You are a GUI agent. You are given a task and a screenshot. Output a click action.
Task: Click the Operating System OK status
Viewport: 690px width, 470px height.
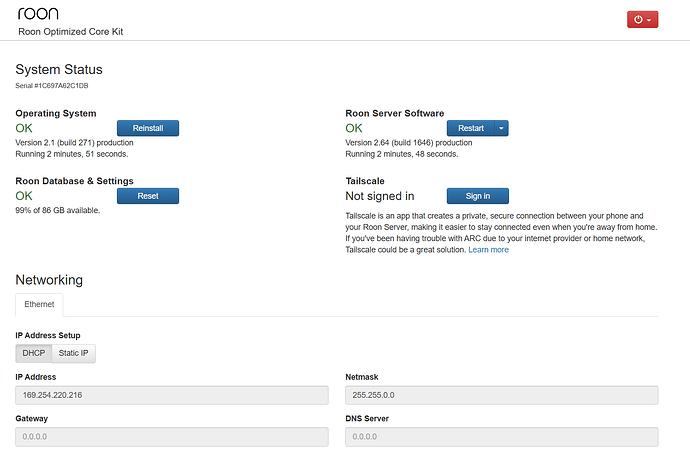(24, 128)
